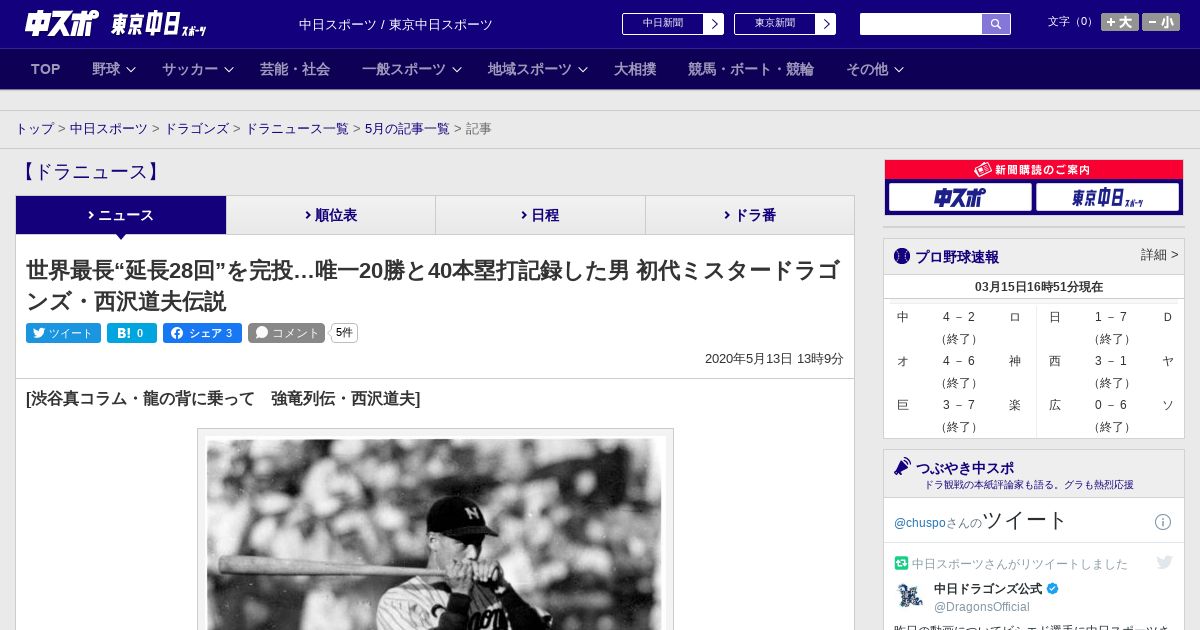Go to トップ breadcrumb link
The height and width of the screenshot is (630, 1200).
tap(35, 129)
